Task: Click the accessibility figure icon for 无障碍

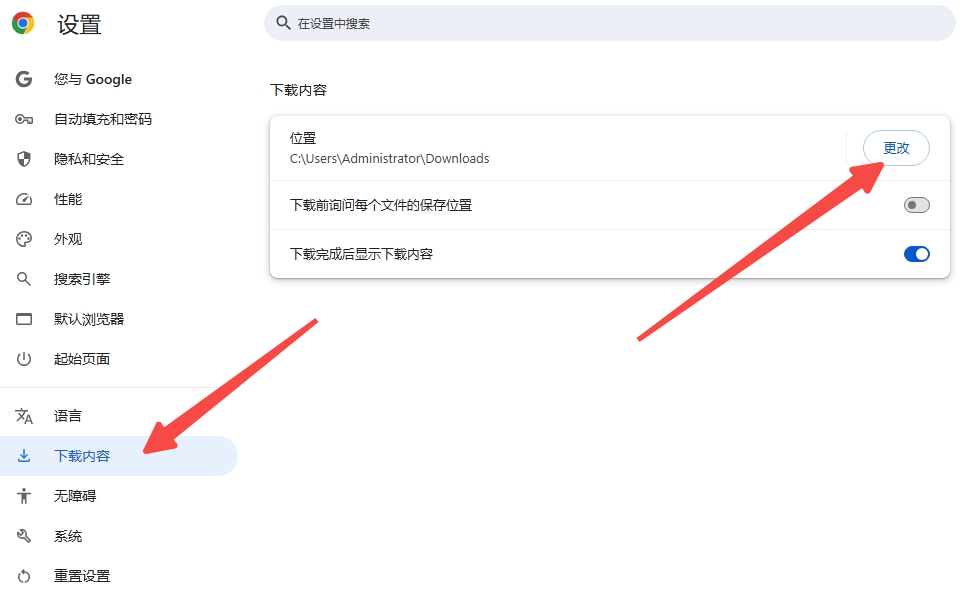Action: 24,495
